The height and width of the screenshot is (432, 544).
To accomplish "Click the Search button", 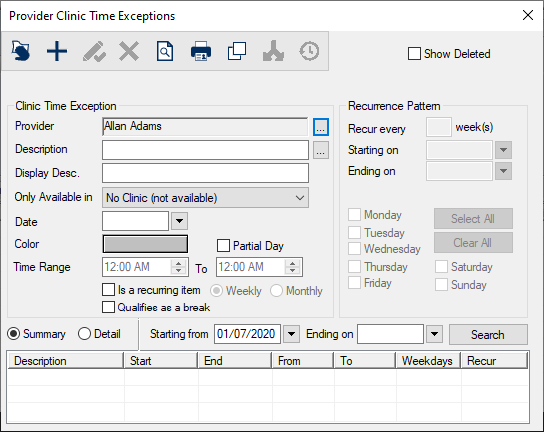I will tap(488, 334).
